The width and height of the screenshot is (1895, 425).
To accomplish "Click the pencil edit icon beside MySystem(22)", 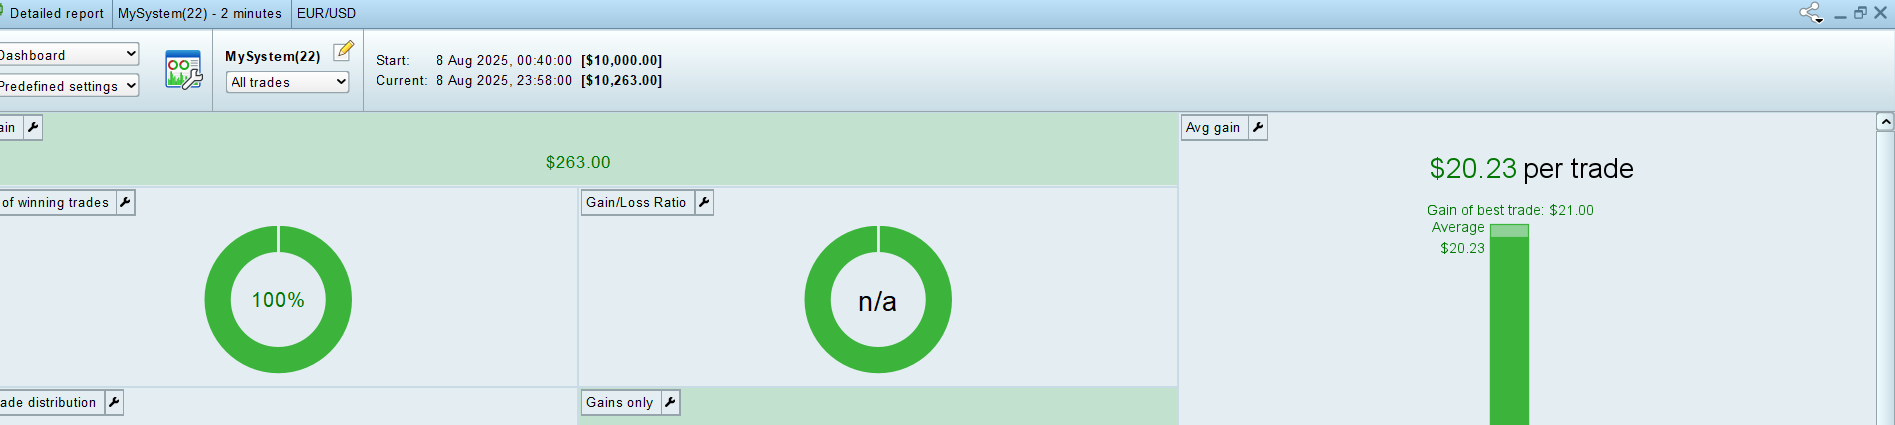I will (343, 50).
